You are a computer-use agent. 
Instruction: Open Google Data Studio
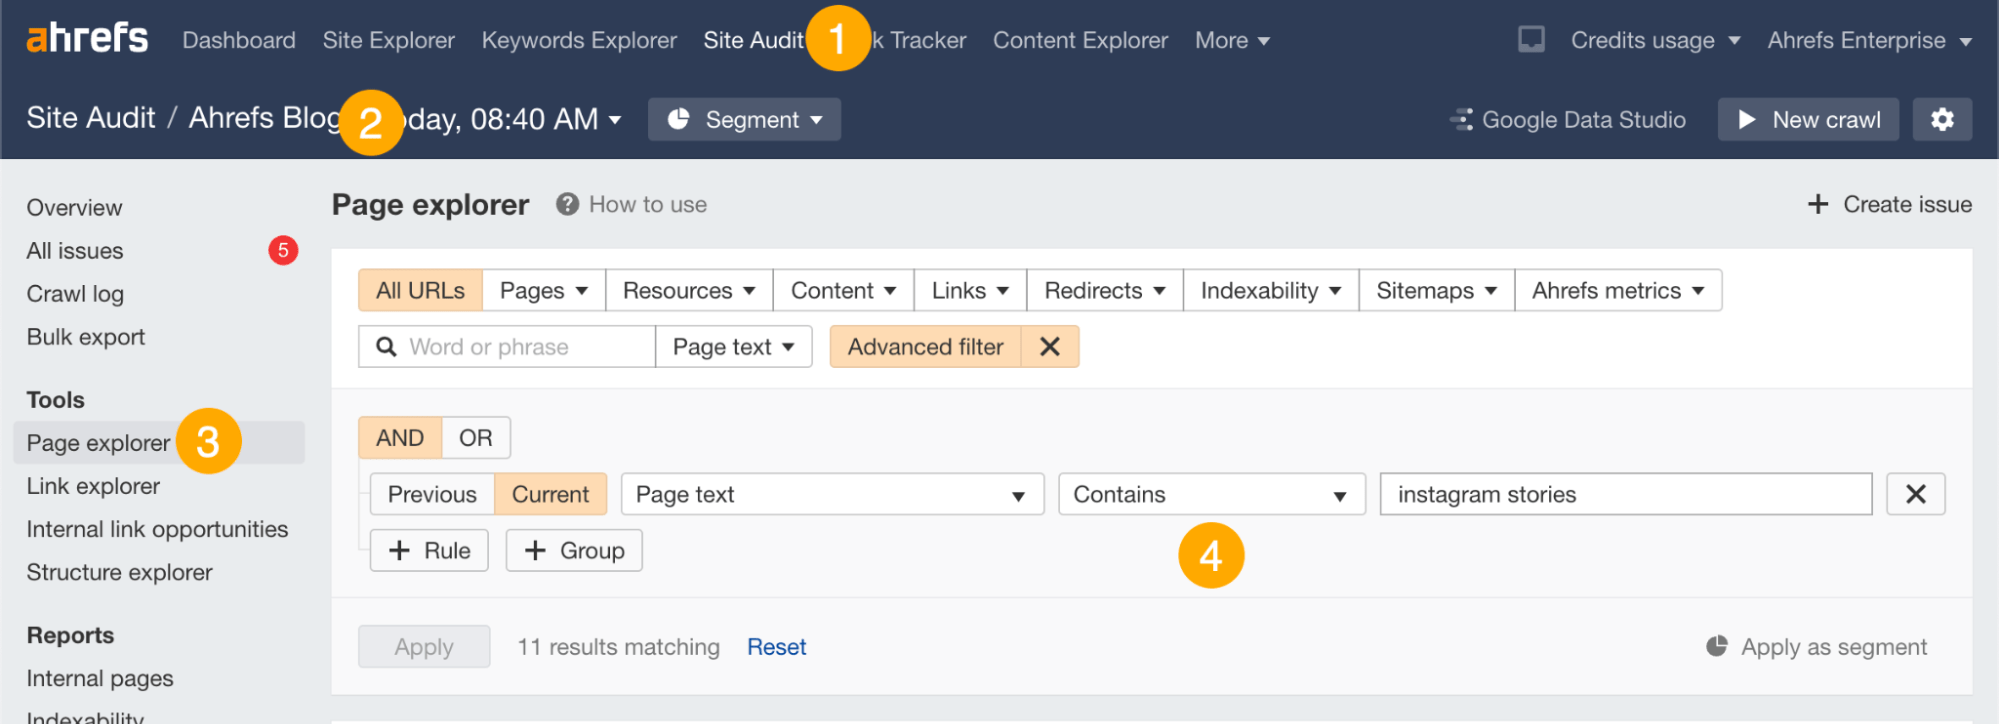[x=1568, y=119]
